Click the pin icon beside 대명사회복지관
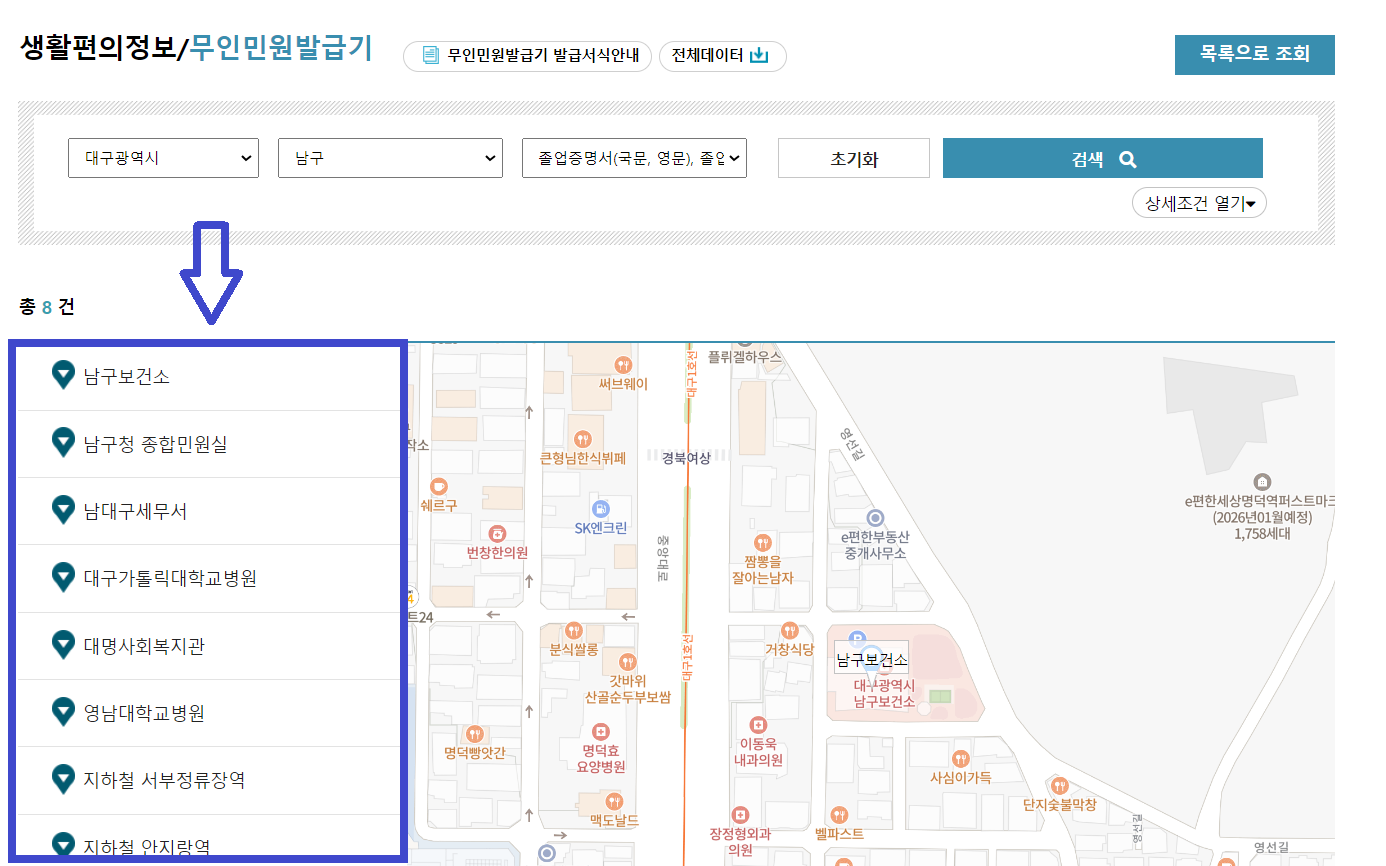1386x866 pixels. 63,645
